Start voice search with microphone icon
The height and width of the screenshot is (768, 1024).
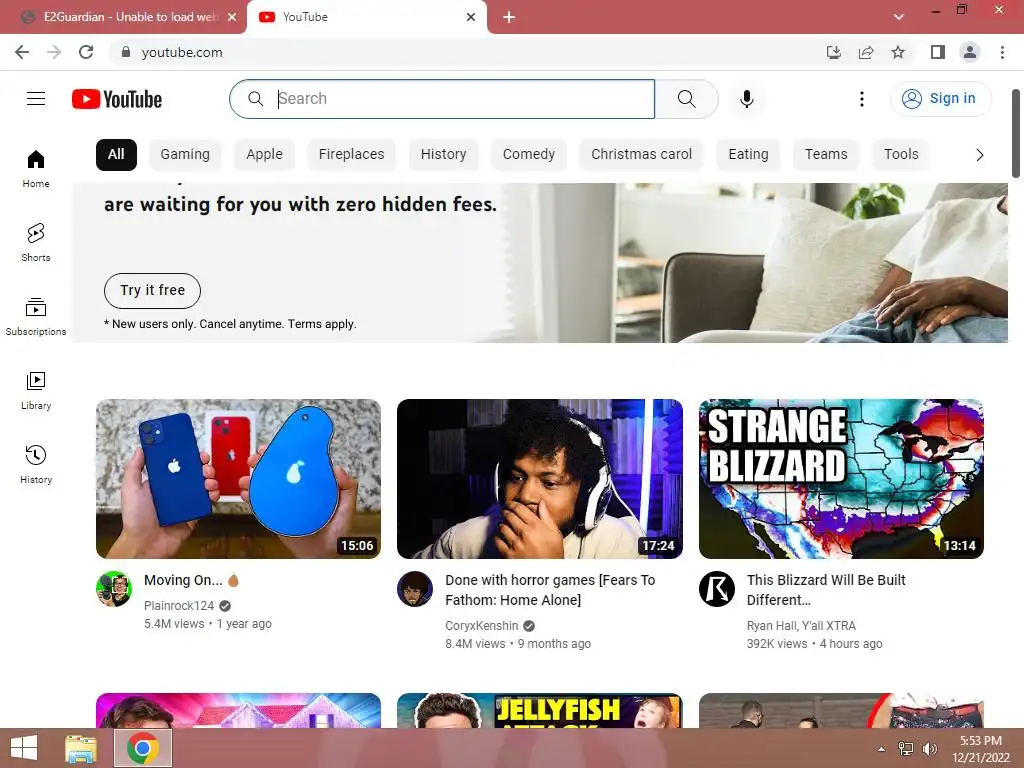[746, 99]
